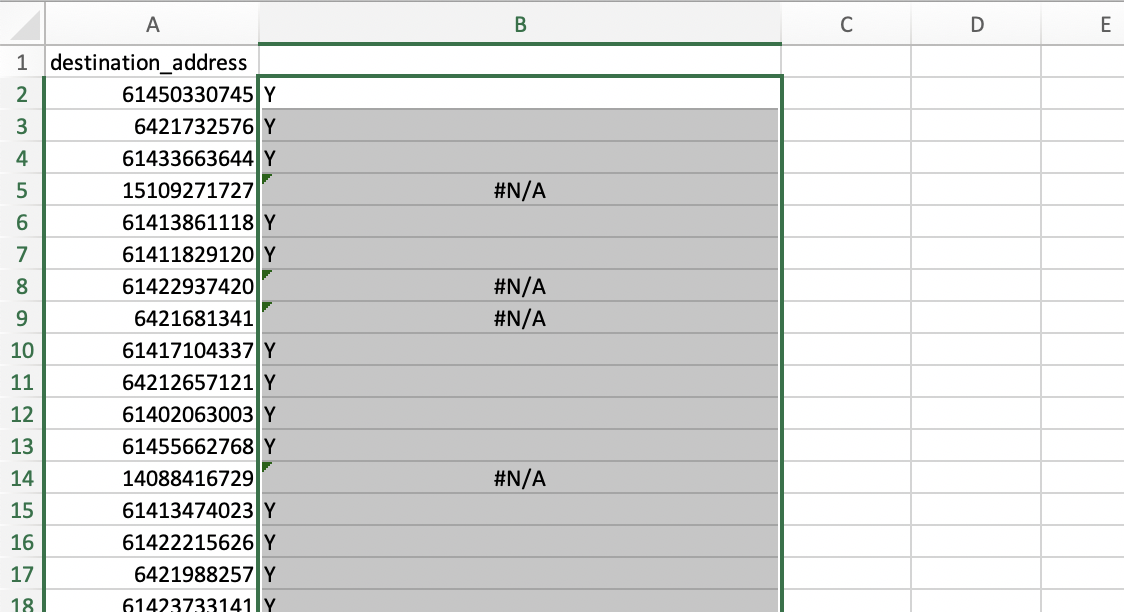The width and height of the screenshot is (1124, 612).
Task: Select the #N/A cell in row 5
Action: 520,190
